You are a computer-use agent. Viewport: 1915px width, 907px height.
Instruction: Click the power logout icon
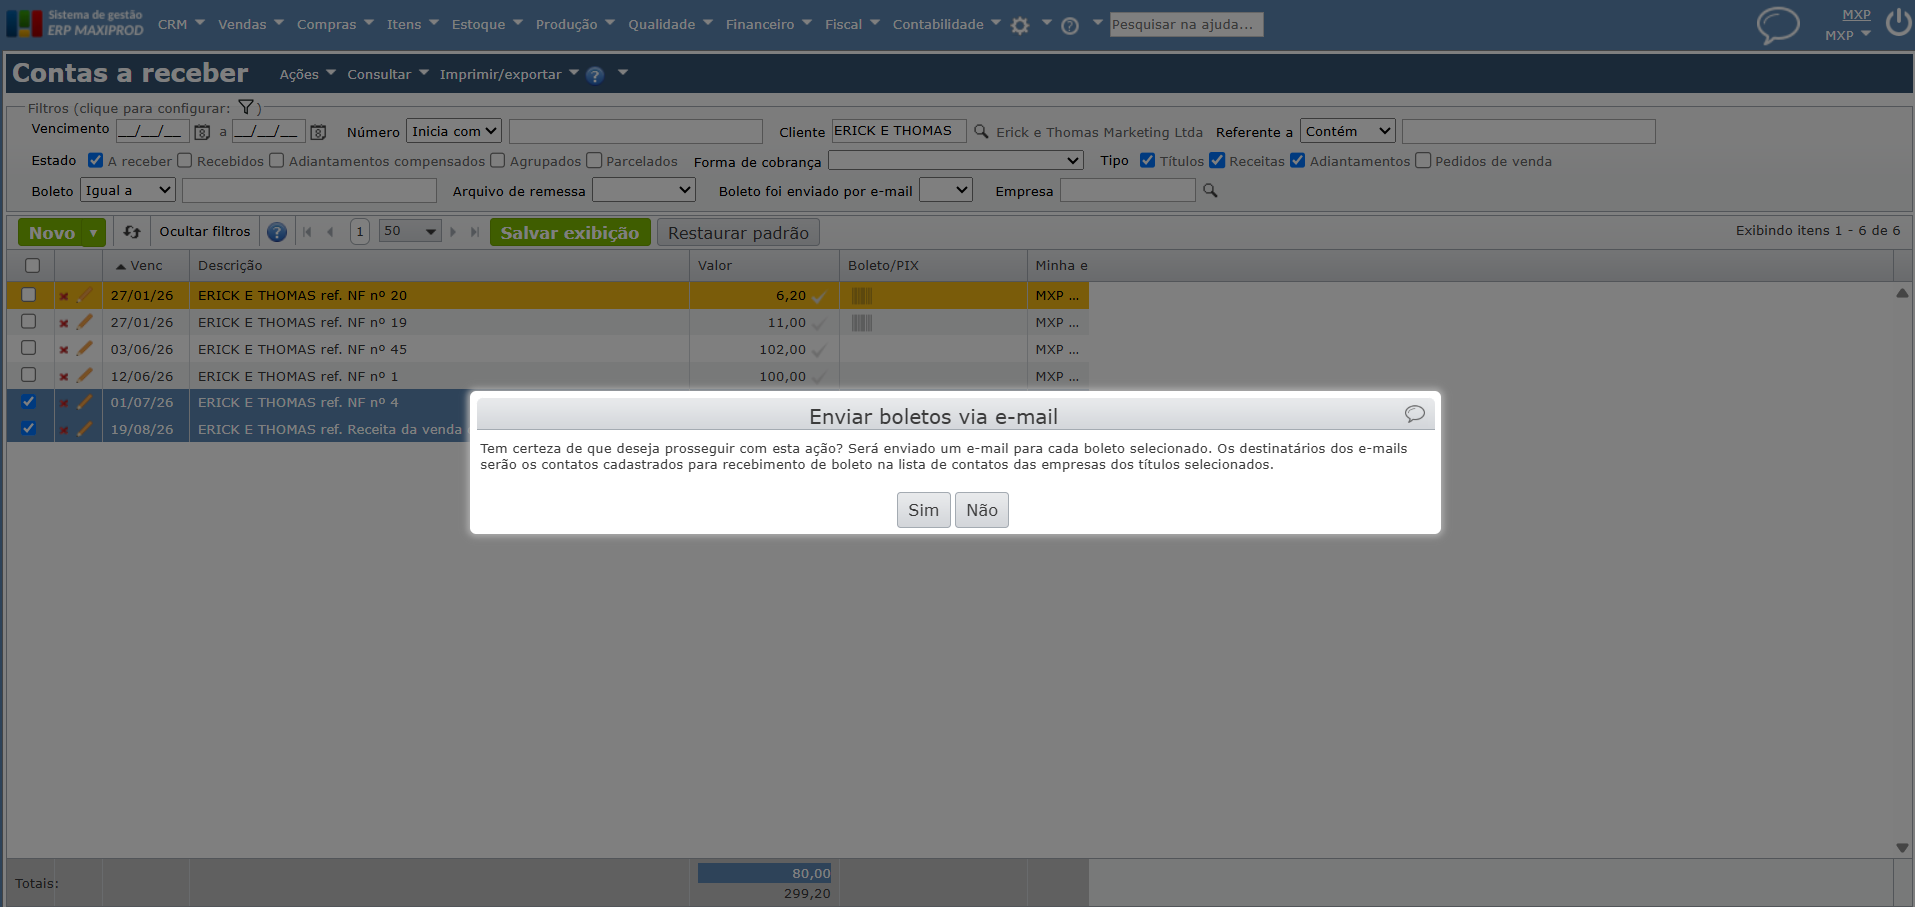point(1898,23)
